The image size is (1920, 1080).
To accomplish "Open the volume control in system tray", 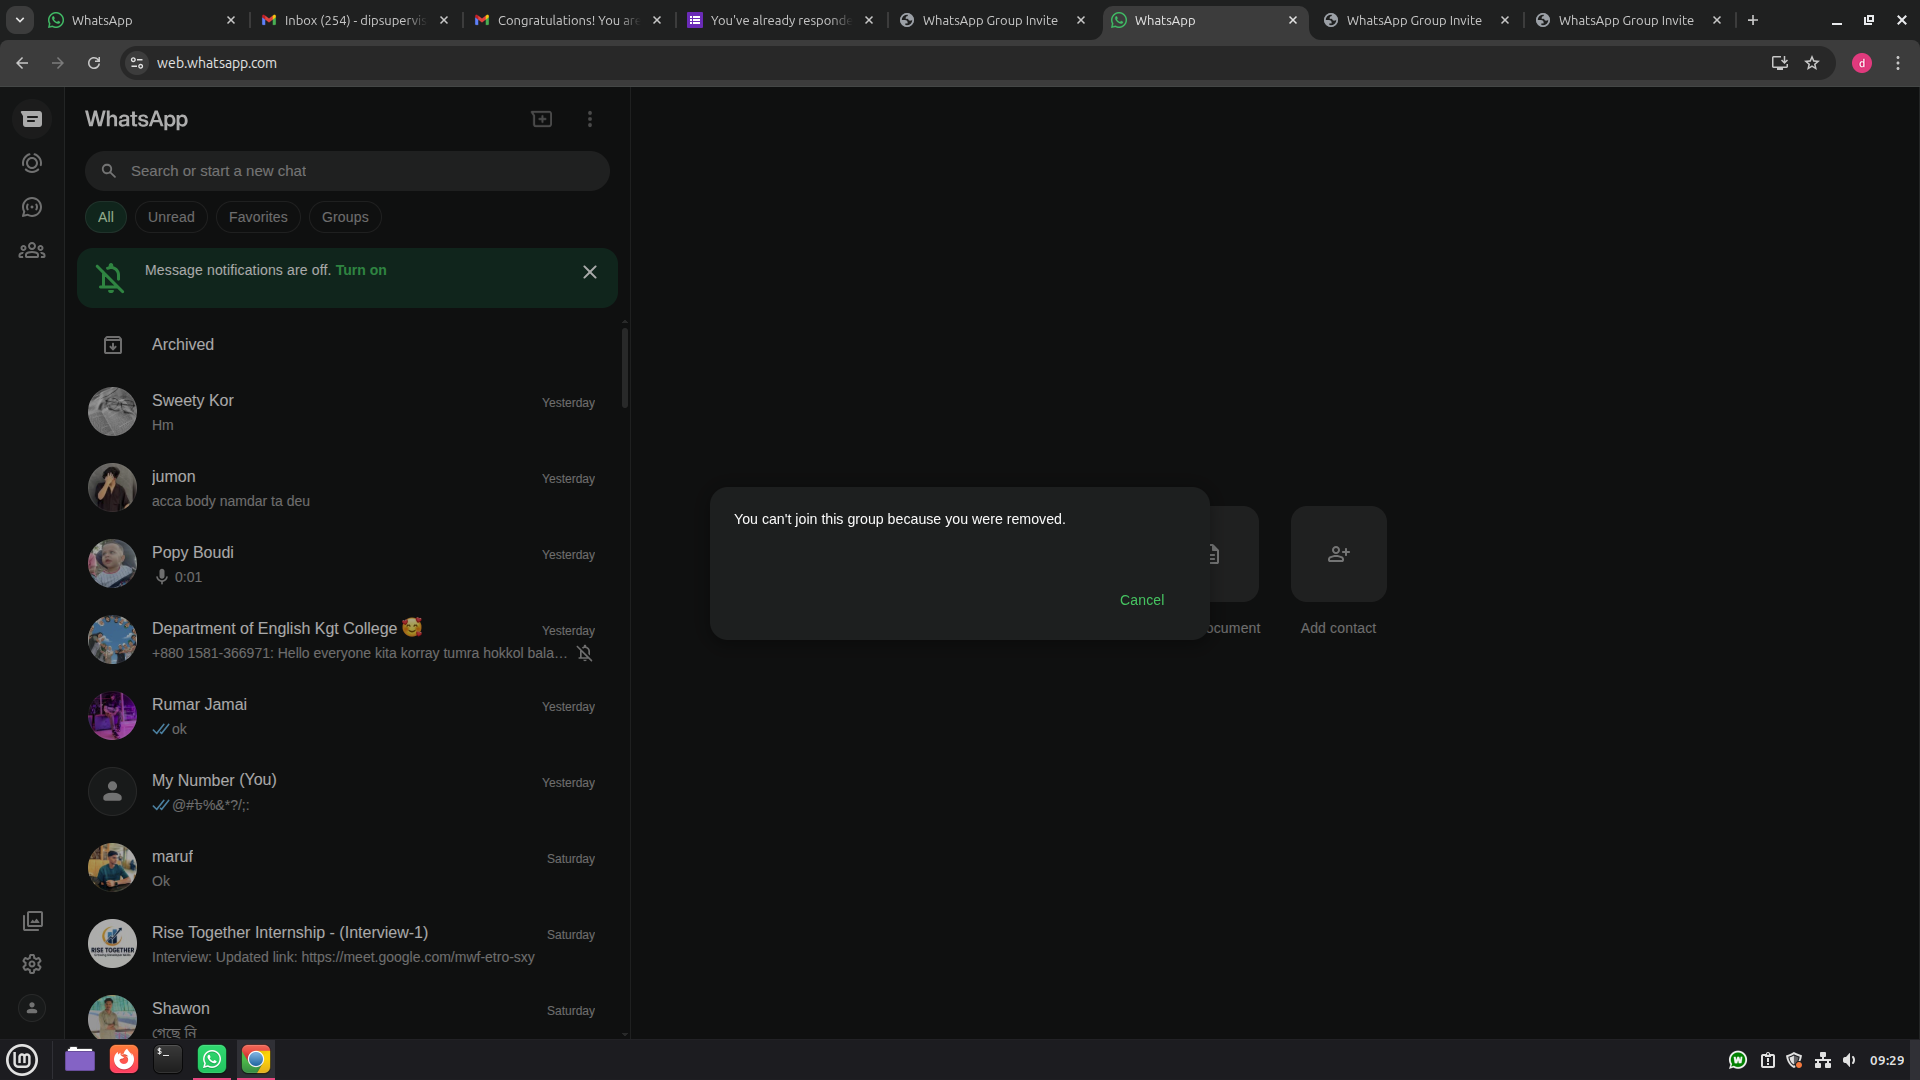I will point(1849,1060).
